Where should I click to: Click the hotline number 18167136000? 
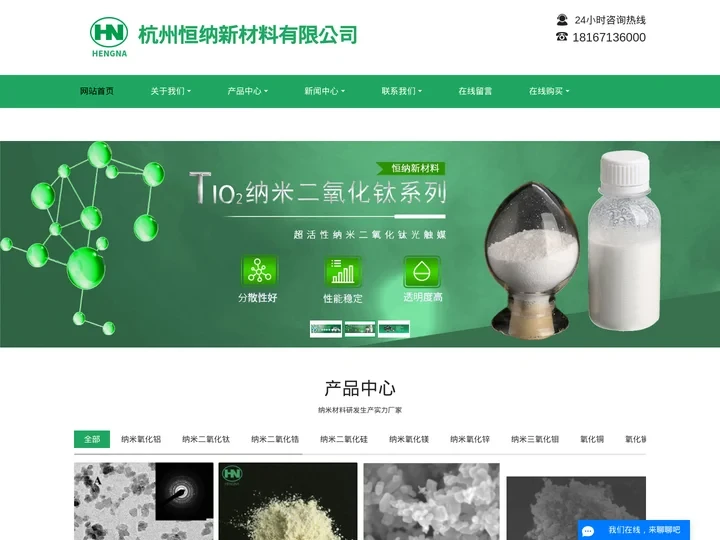[609, 37]
